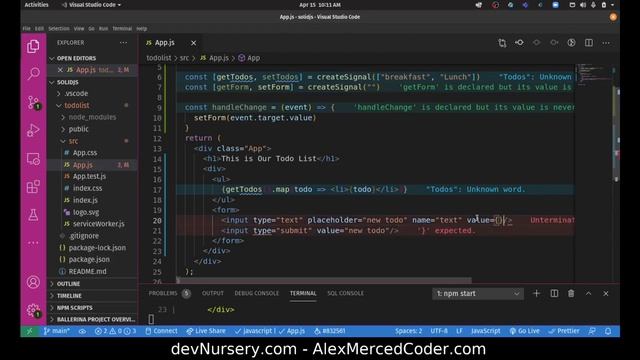This screenshot has width=640, height=360.
Task: Click the eye watch icon in status bar
Action: [x=82, y=331]
